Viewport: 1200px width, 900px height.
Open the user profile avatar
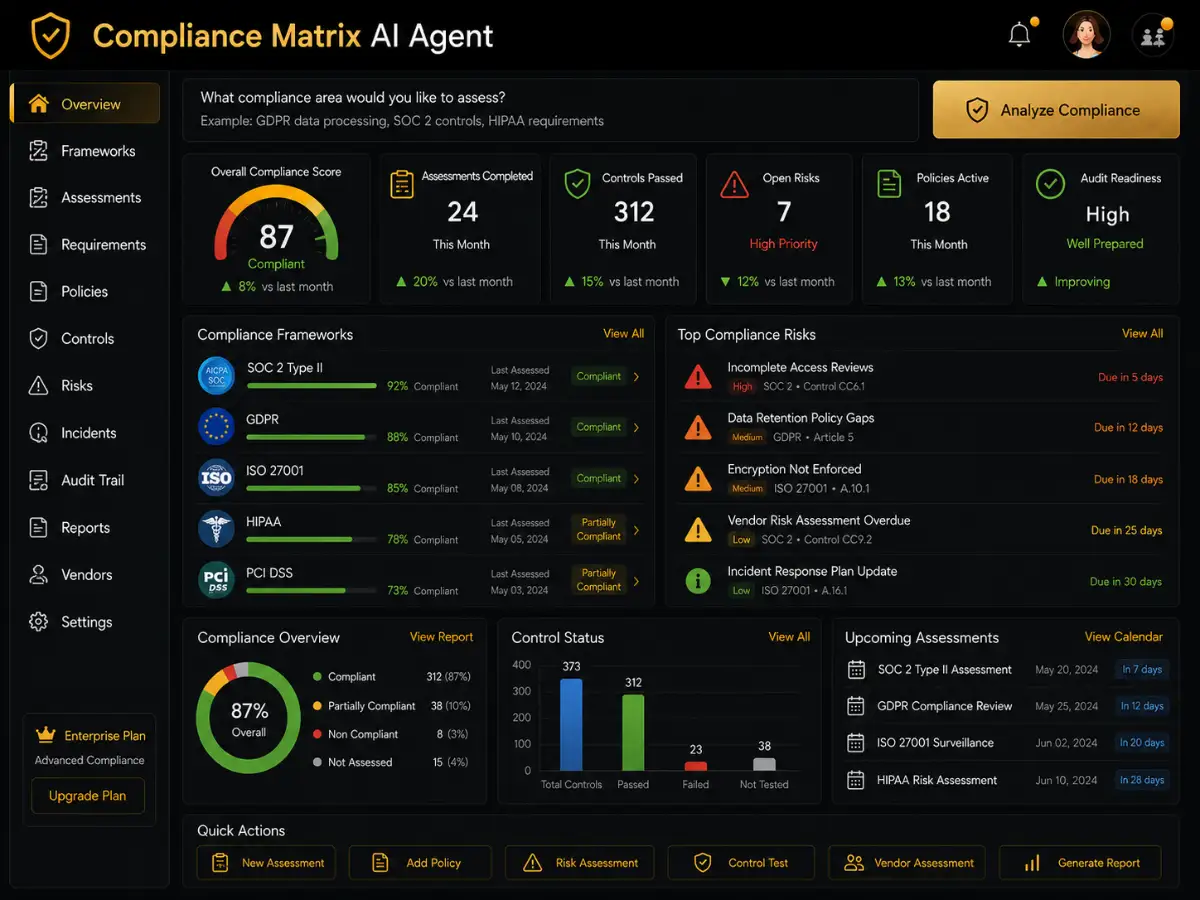pyautogui.click(x=1087, y=35)
